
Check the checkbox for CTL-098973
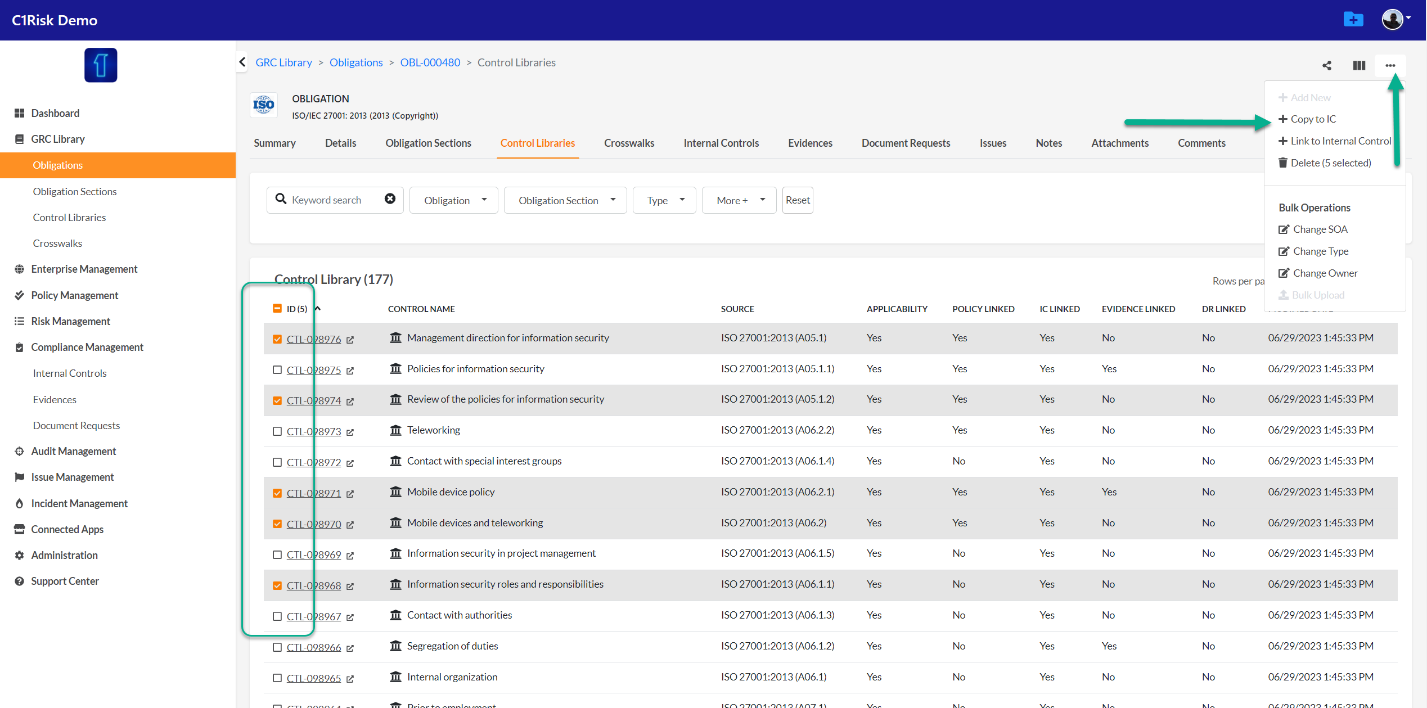(x=277, y=431)
